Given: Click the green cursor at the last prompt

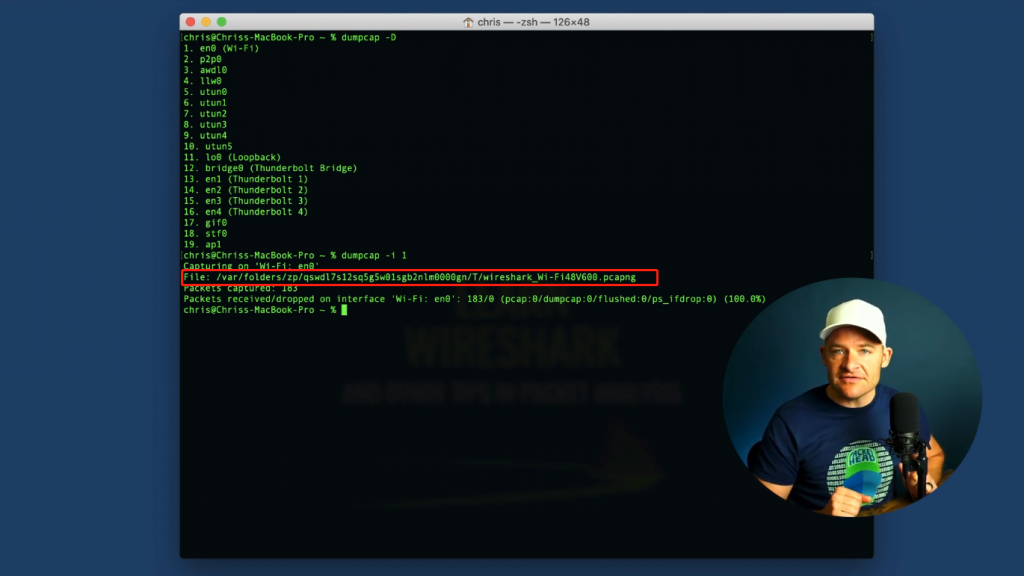Looking at the screenshot, I should click(x=344, y=310).
